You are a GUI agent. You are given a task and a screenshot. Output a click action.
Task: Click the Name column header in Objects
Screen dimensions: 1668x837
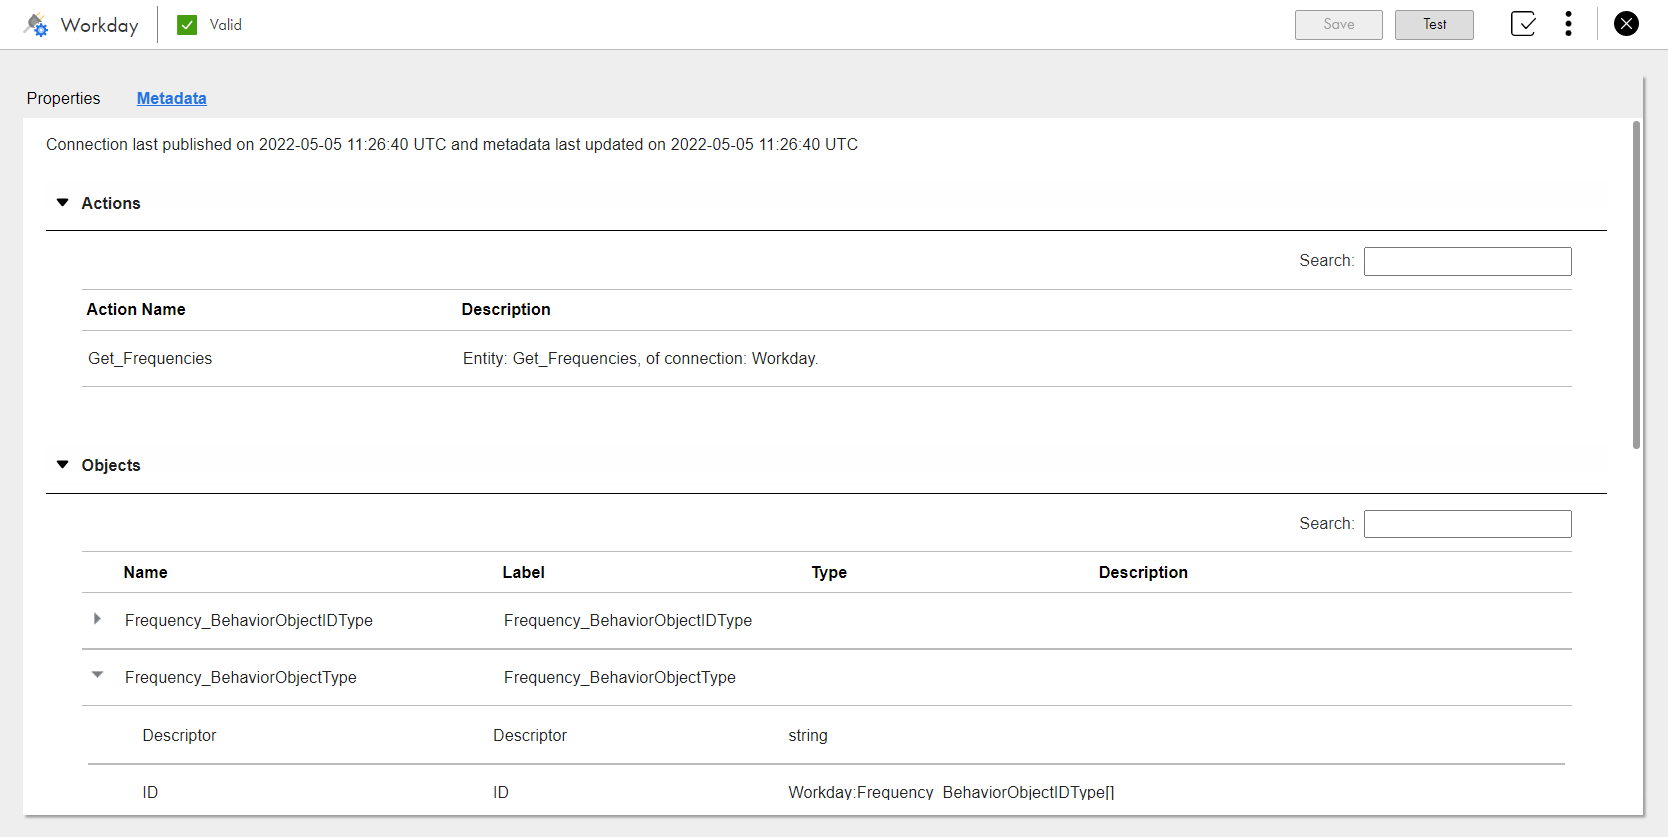click(x=145, y=573)
